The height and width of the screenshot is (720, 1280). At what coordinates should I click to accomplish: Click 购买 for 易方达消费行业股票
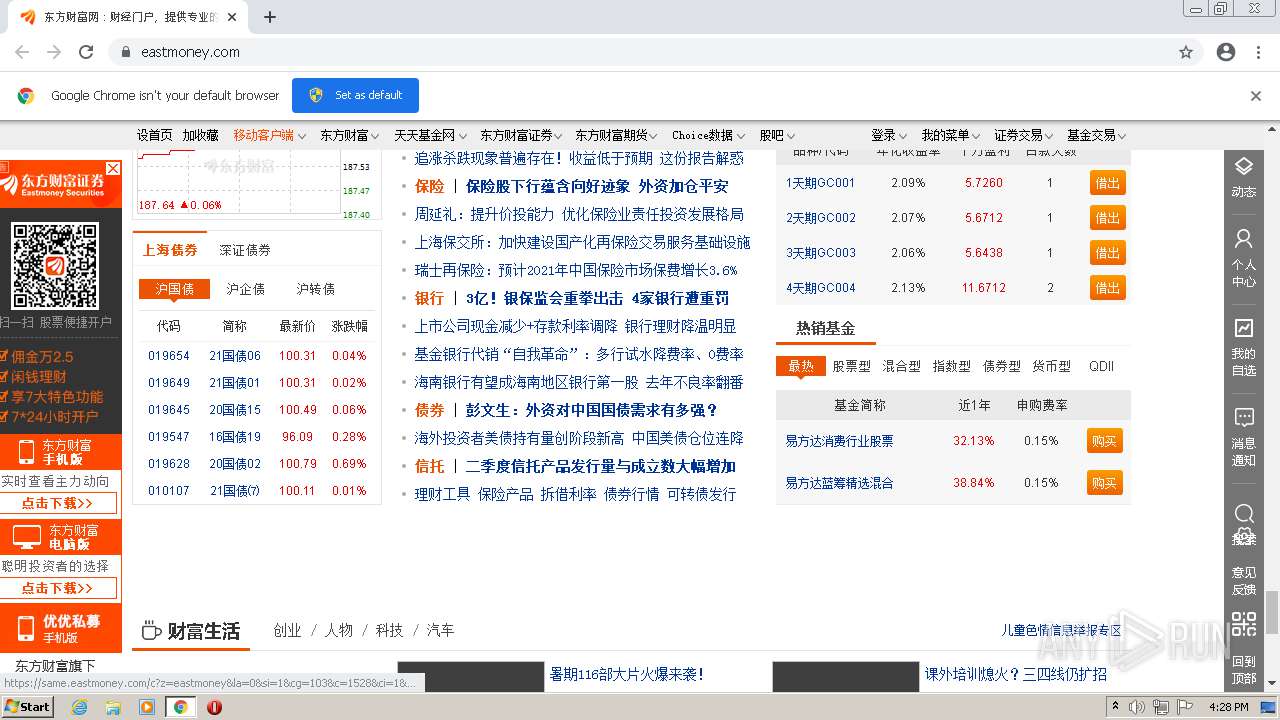tap(1104, 441)
